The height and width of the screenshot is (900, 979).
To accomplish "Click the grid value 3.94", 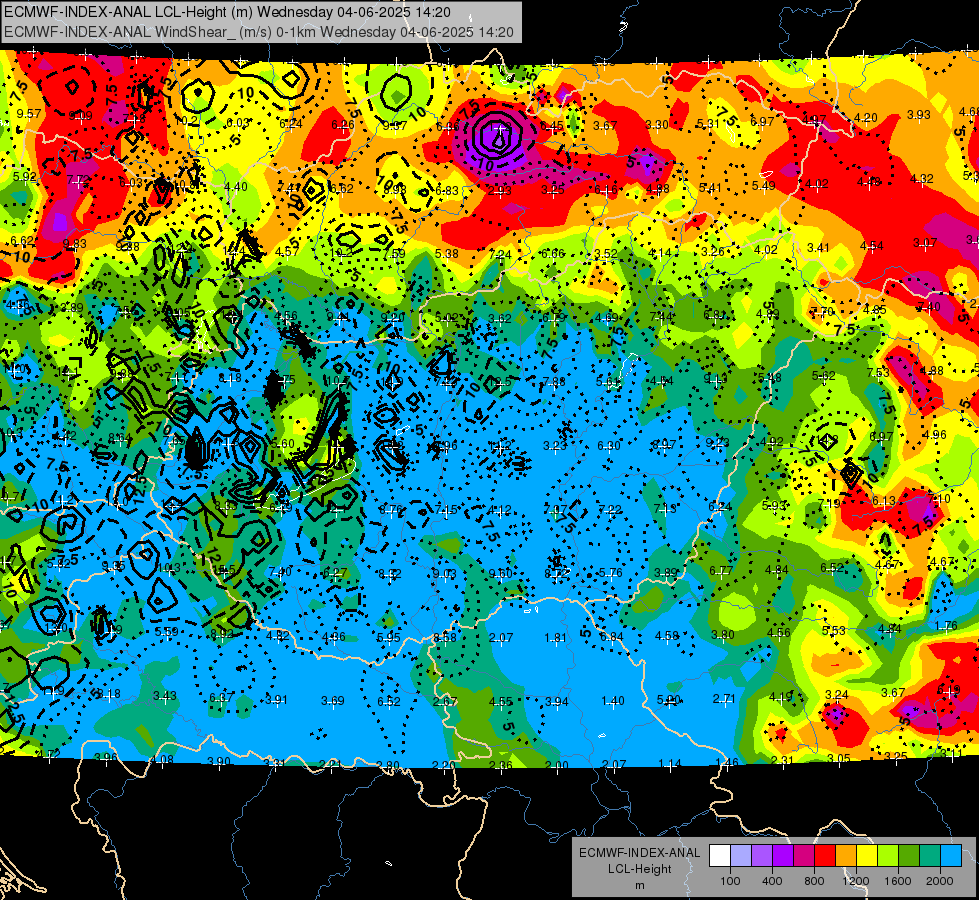I will [556, 702].
